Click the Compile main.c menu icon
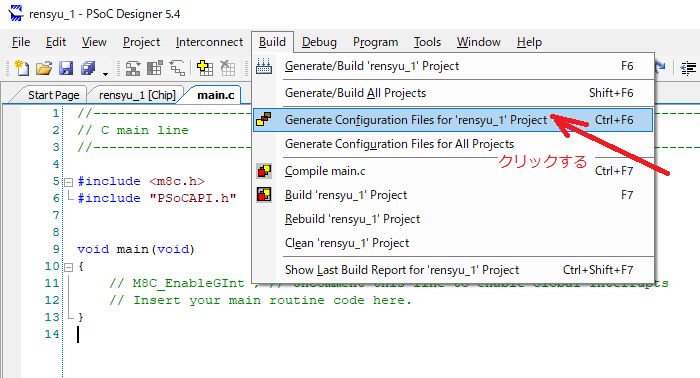The image size is (700, 378). tap(264, 171)
